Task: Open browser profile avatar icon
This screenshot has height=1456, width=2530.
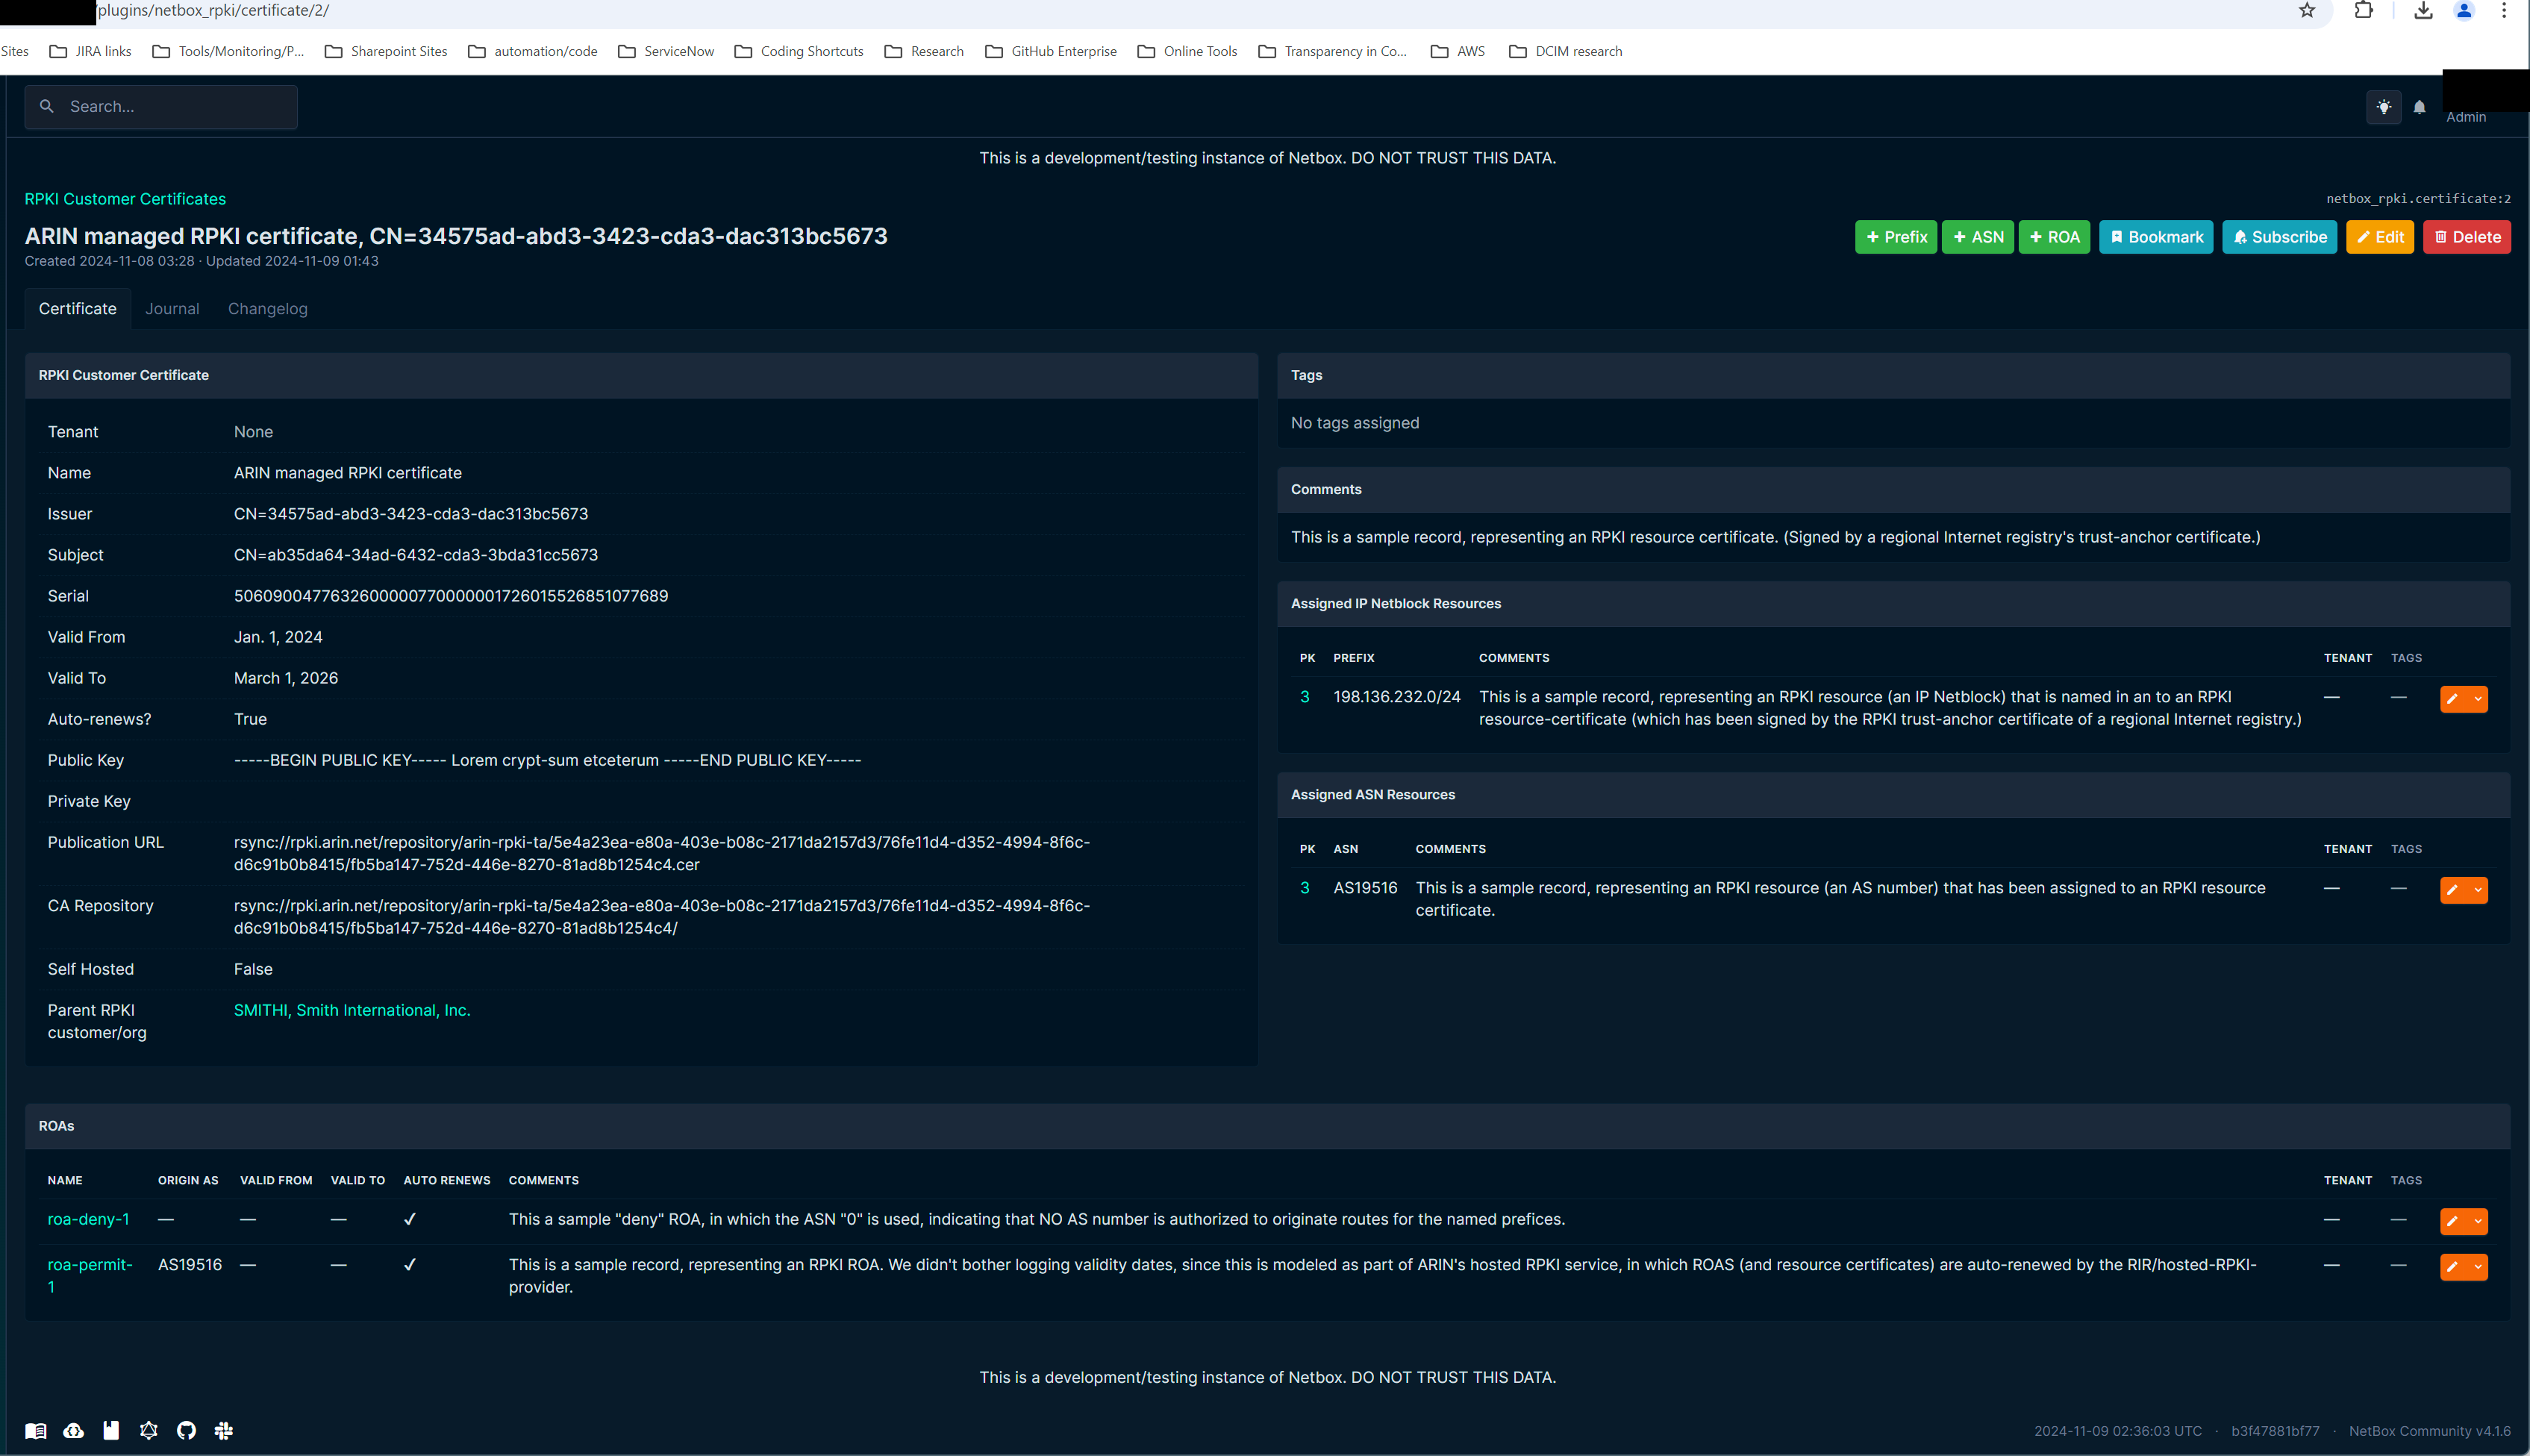Action: coord(2464,11)
